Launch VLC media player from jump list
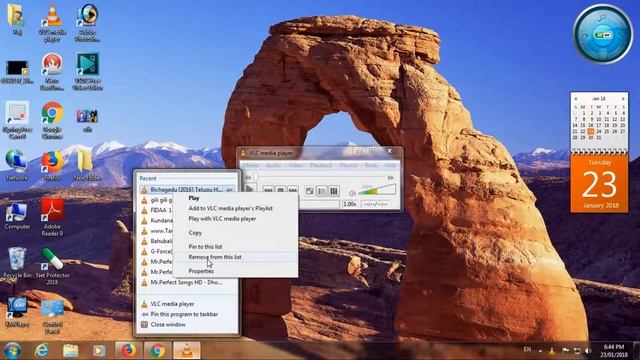The width and height of the screenshot is (640, 360). coord(187,304)
